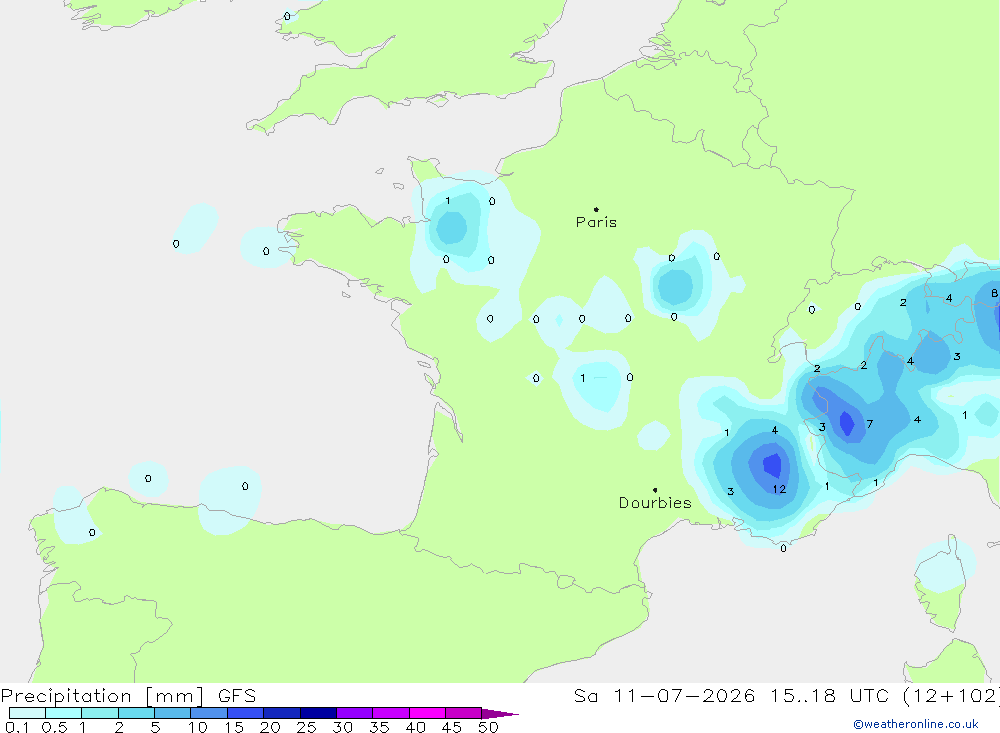Image resolution: width=1000 pixels, height=733 pixels.
Task: Click the forecast date Sa 11-07-2026 text
Action: tap(664, 696)
